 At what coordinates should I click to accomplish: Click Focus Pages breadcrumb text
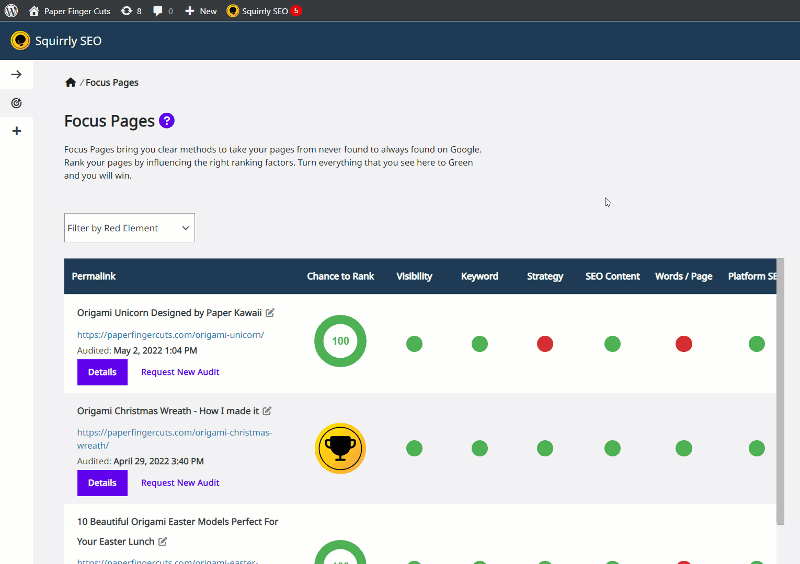[112, 83]
